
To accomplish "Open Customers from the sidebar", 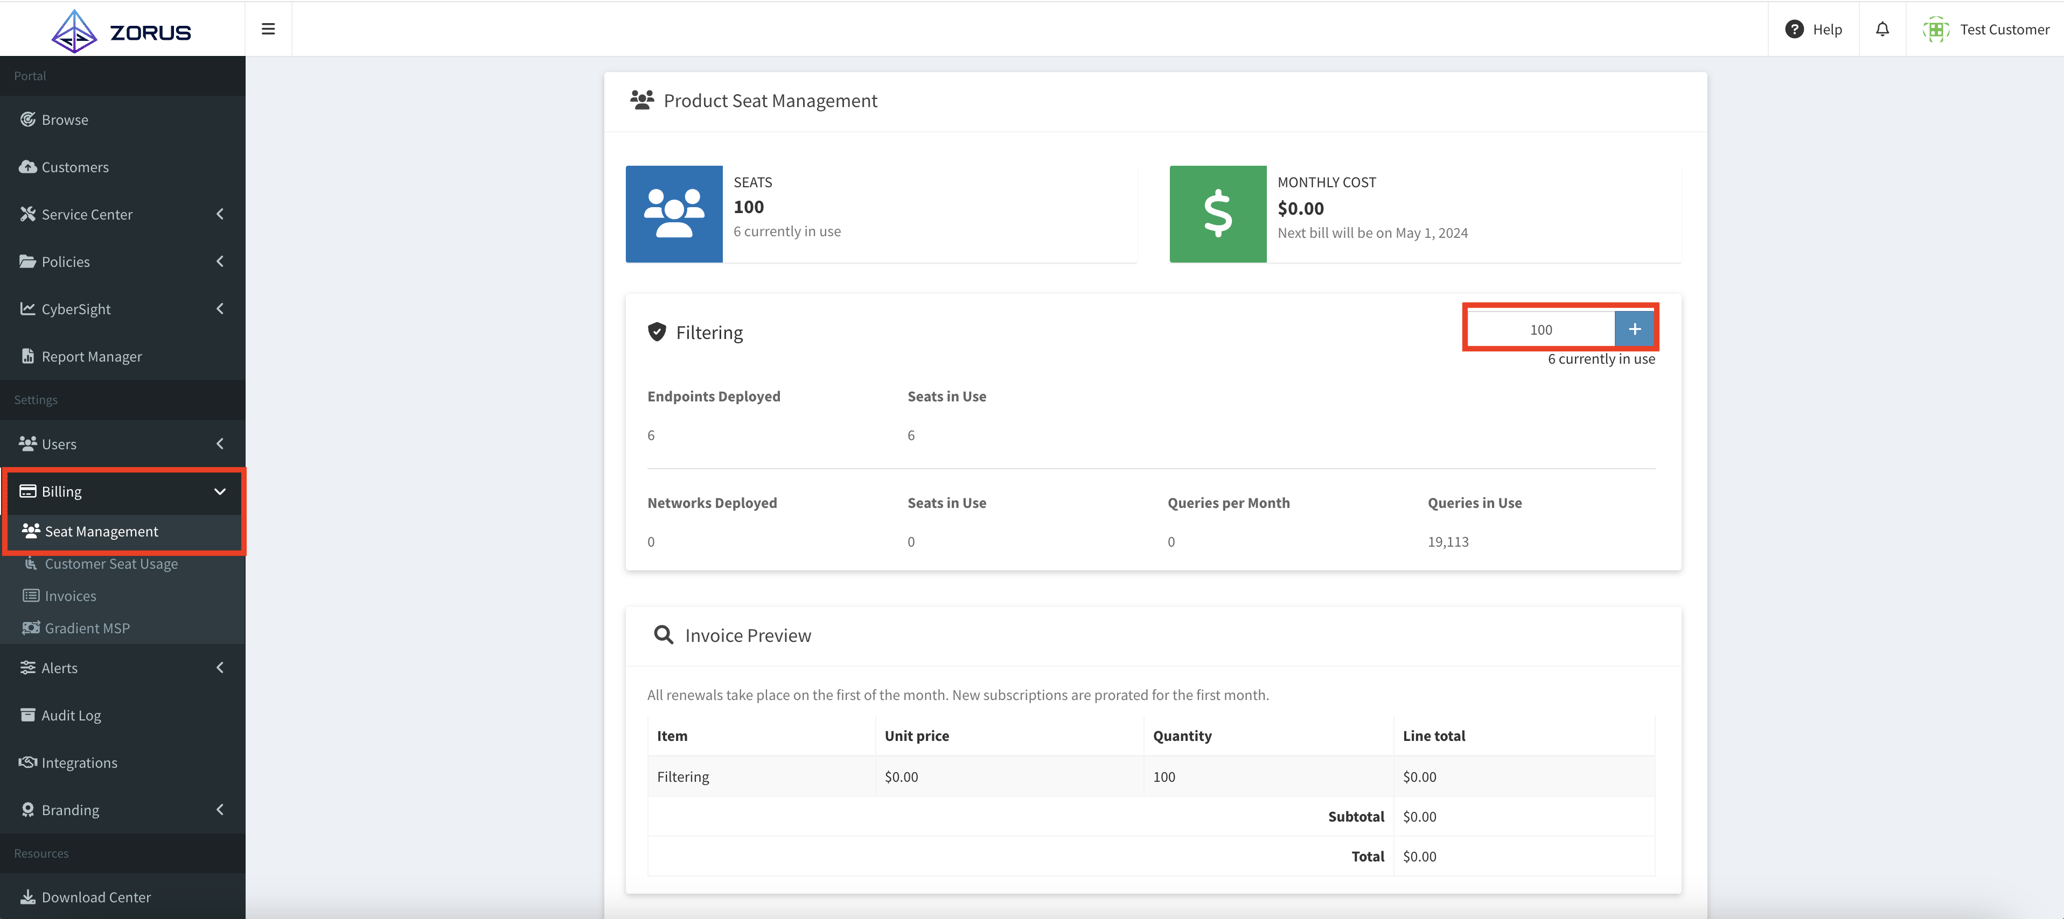I will pos(75,167).
